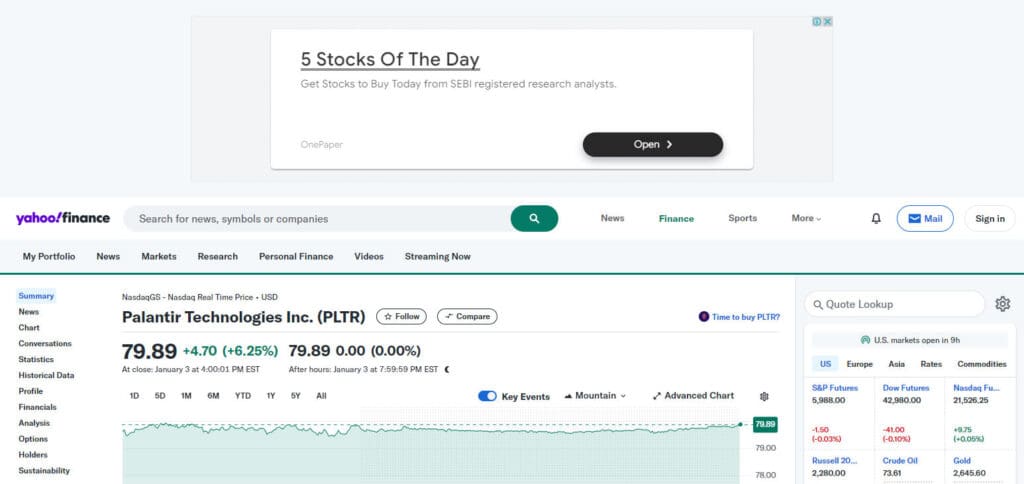The width and height of the screenshot is (1024, 484).
Task: Toggle the Key Events switch
Action: (487, 396)
